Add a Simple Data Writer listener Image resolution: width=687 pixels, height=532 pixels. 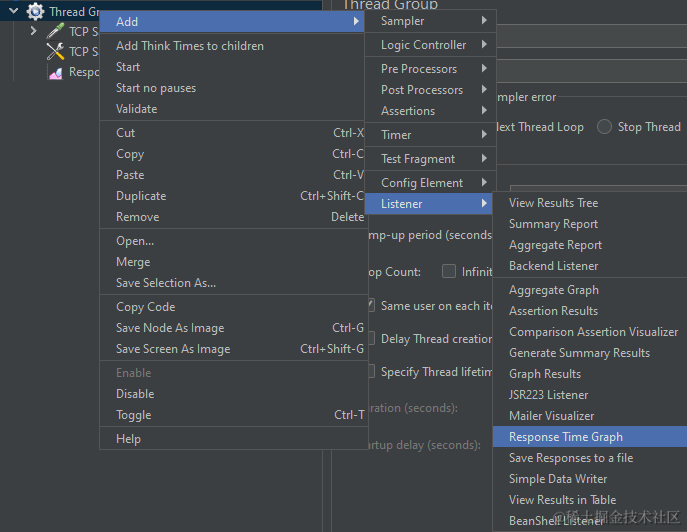tap(590, 479)
